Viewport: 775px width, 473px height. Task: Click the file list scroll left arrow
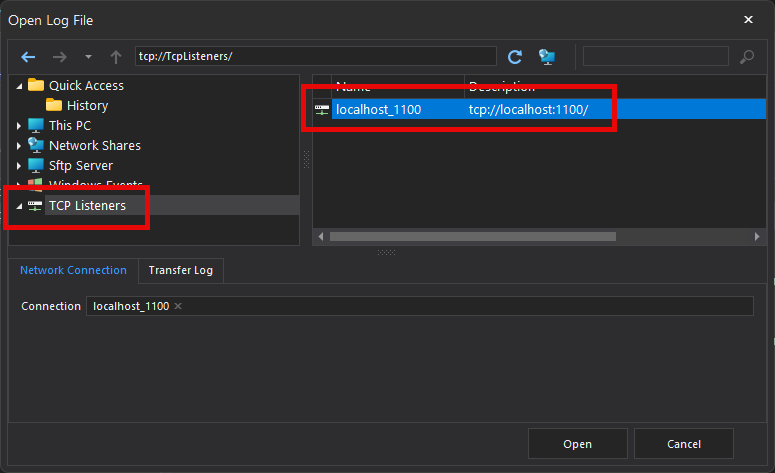[321, 237]
